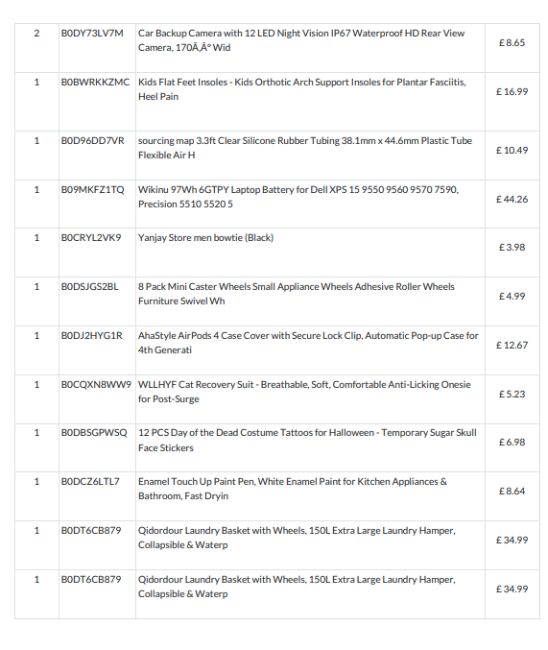This screenshot has height=650, width=548.
Task: Select Kids Flat Feet Insoles description
Action: [x=302, y=89]
